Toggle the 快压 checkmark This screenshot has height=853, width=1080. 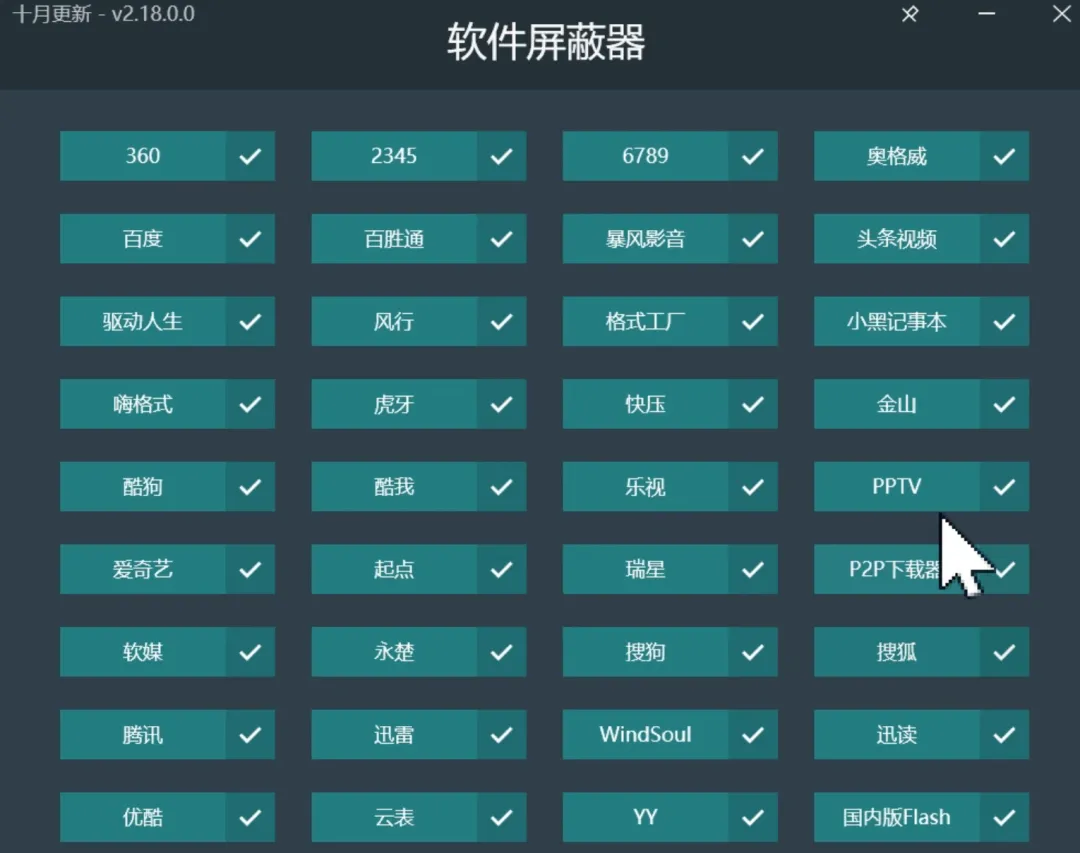753,404
